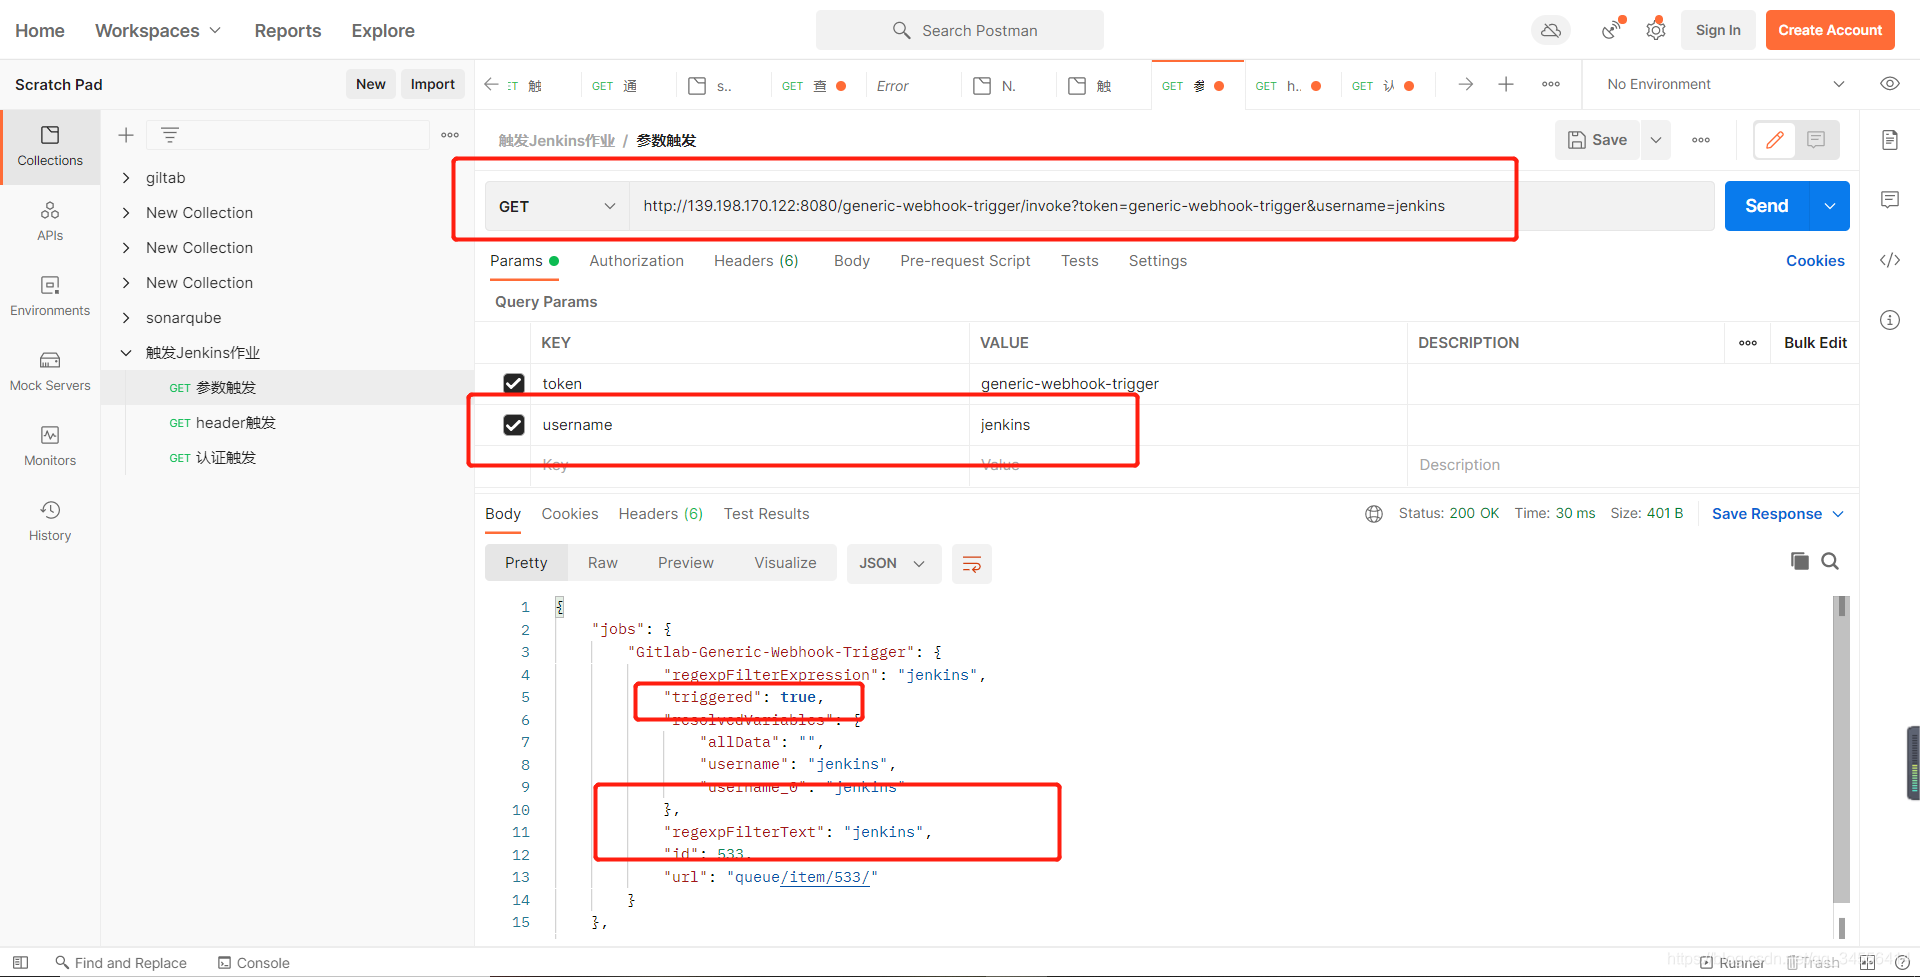Click the plus icon to create a collection

126,135
